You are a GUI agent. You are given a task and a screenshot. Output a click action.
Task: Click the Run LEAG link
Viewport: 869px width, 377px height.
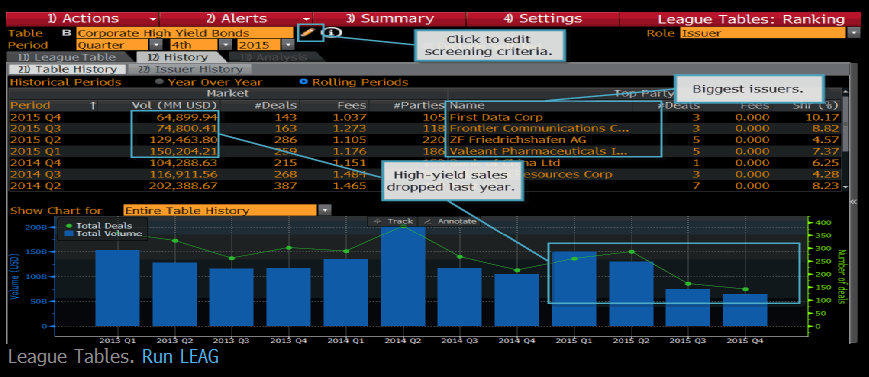point(180,356)
